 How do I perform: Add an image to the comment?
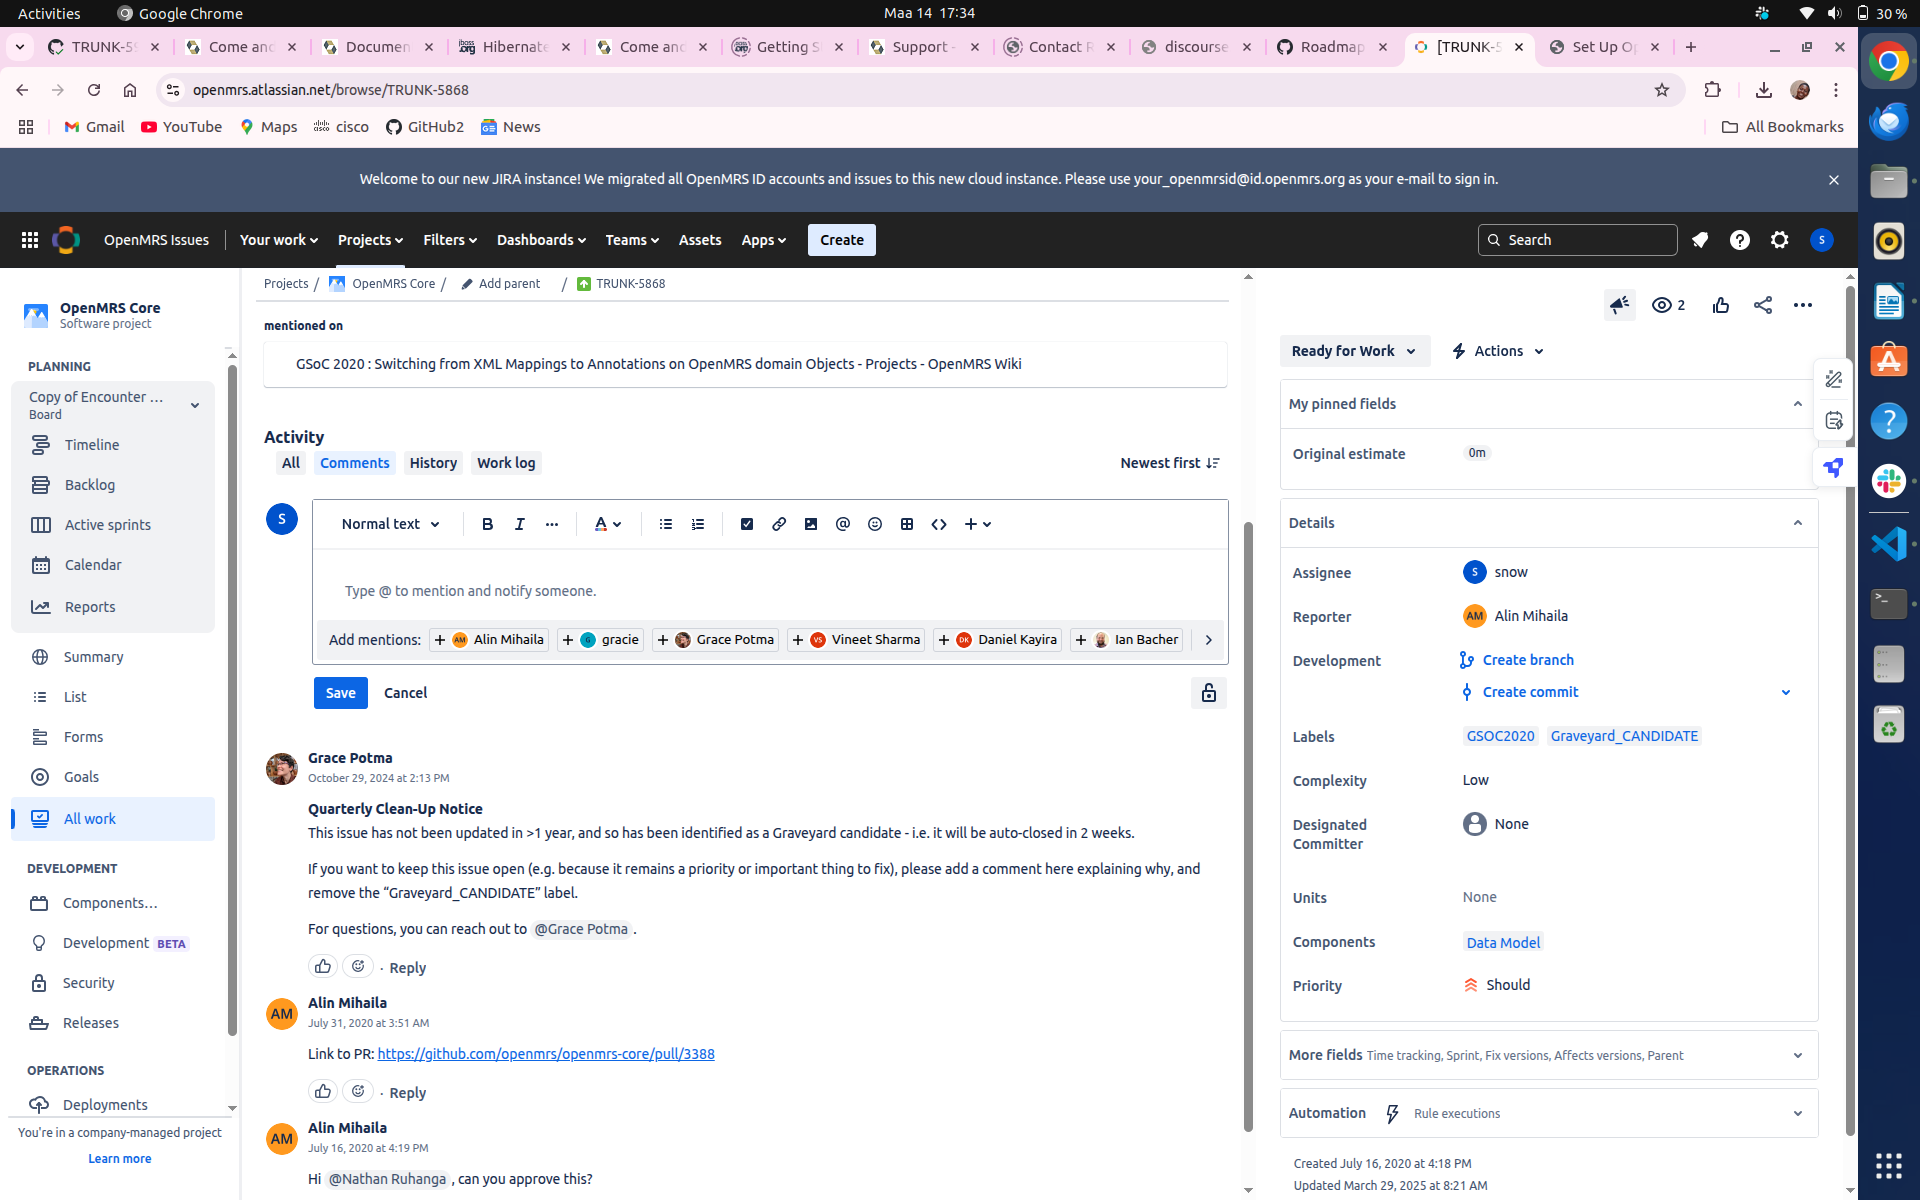click(x=810, y=524)
